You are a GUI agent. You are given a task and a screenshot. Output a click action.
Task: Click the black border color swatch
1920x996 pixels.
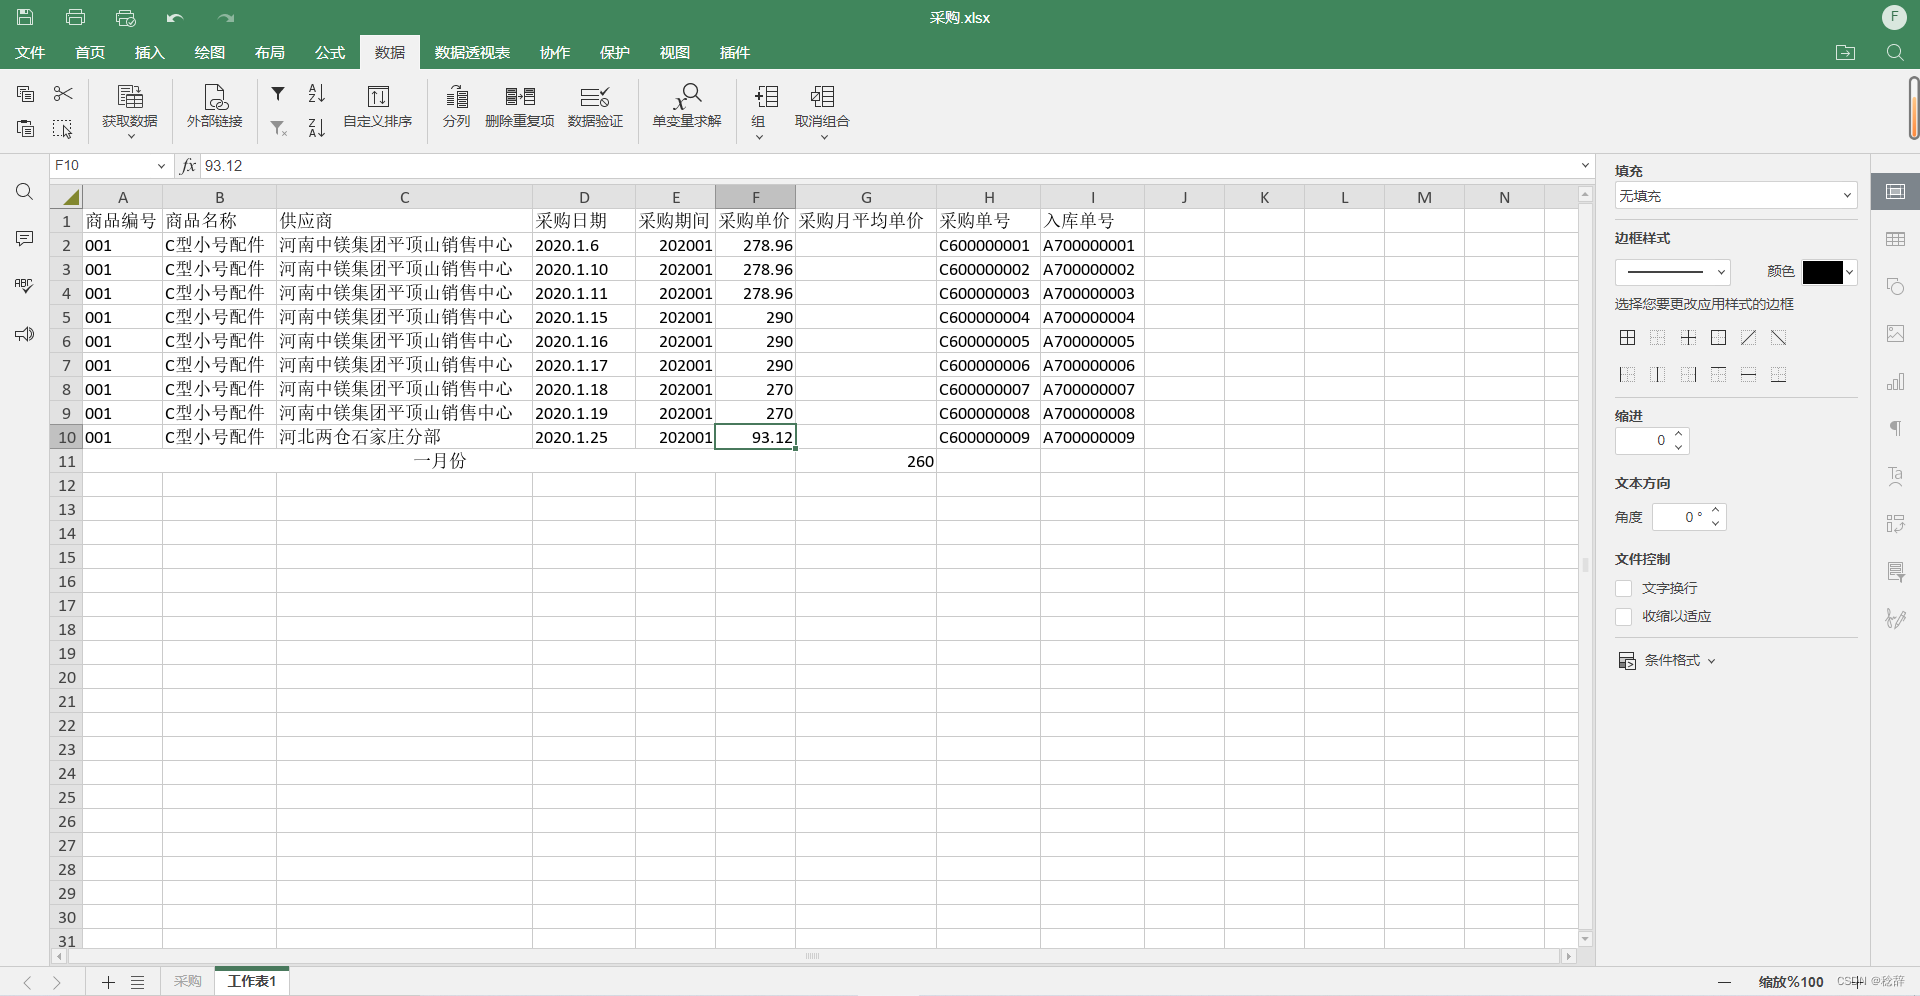tap(1822, 272)
